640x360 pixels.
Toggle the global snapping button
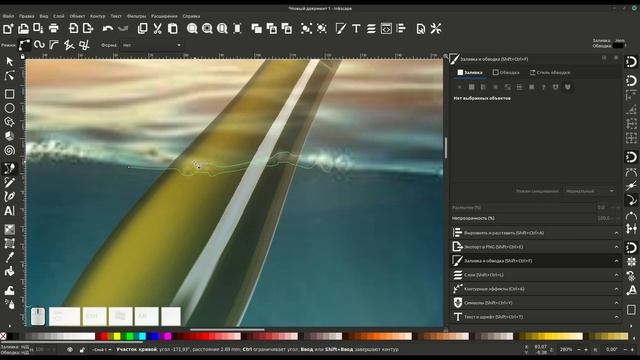[x=631, y=62]
